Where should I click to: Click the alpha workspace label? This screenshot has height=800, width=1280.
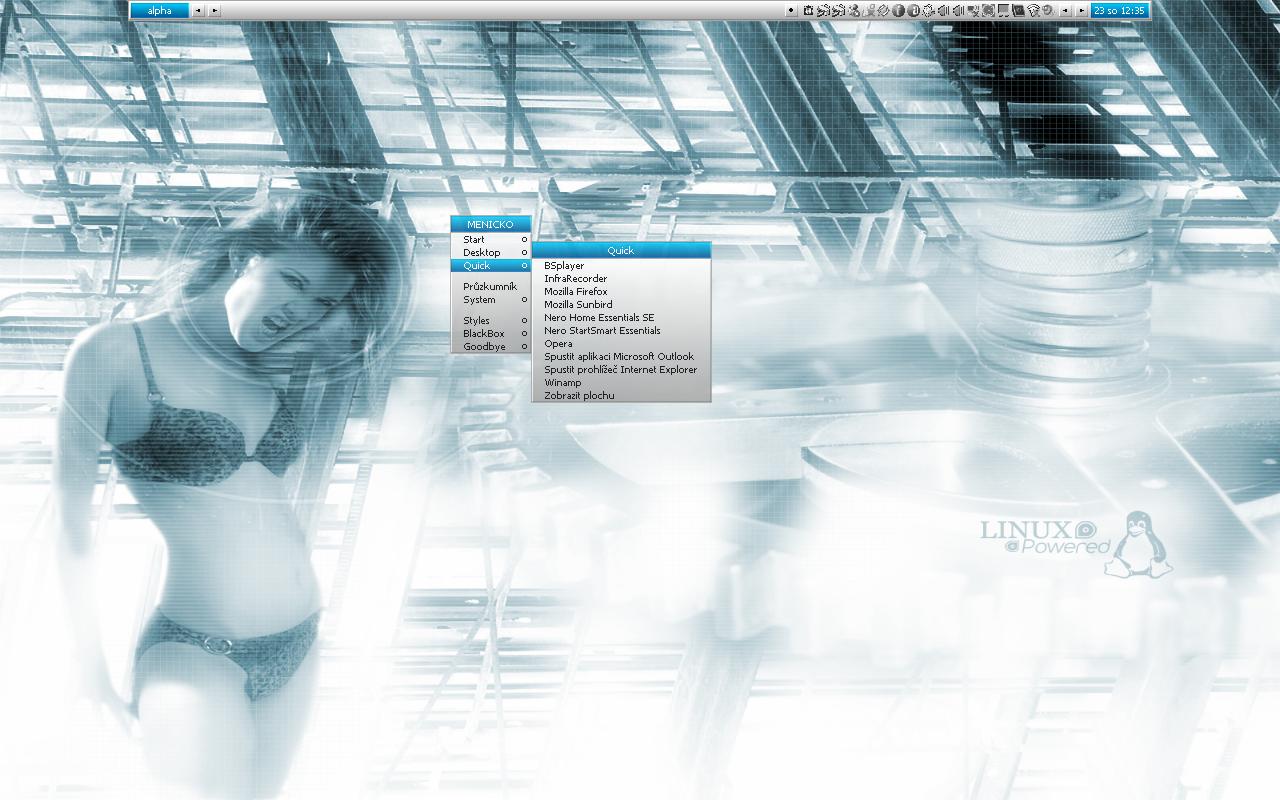click(159, 10)
